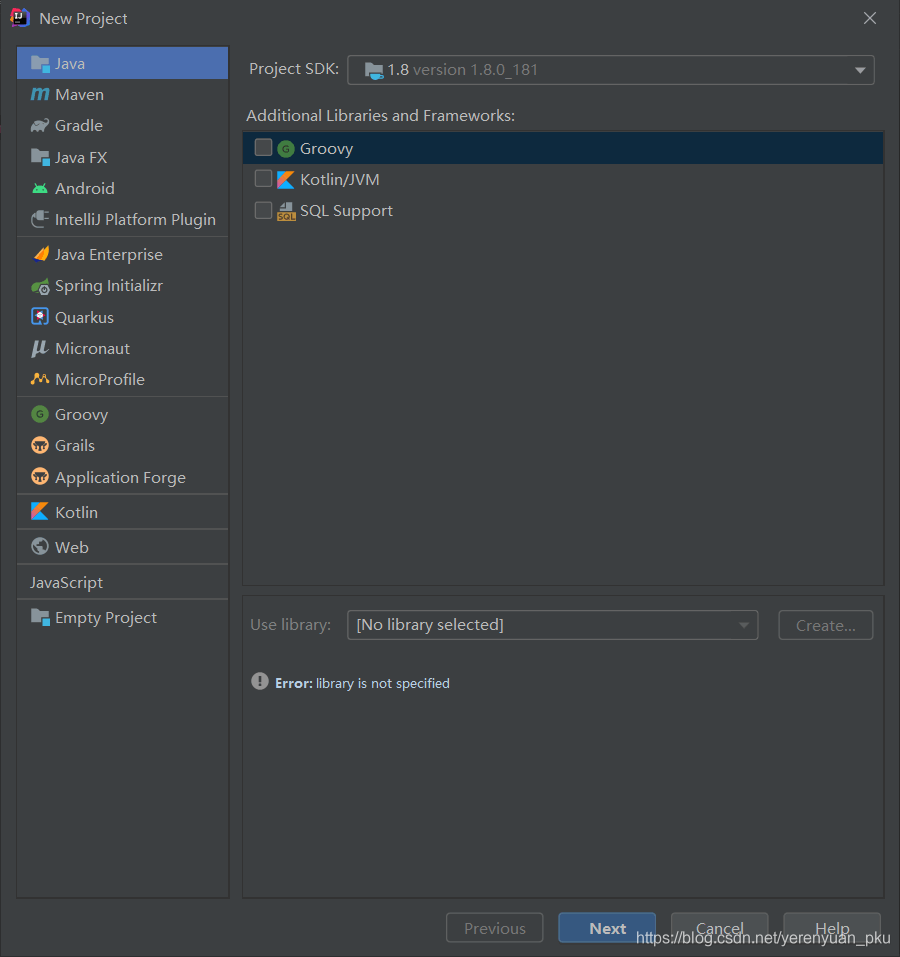Select Empty Project type

click(x=123, y=617)
